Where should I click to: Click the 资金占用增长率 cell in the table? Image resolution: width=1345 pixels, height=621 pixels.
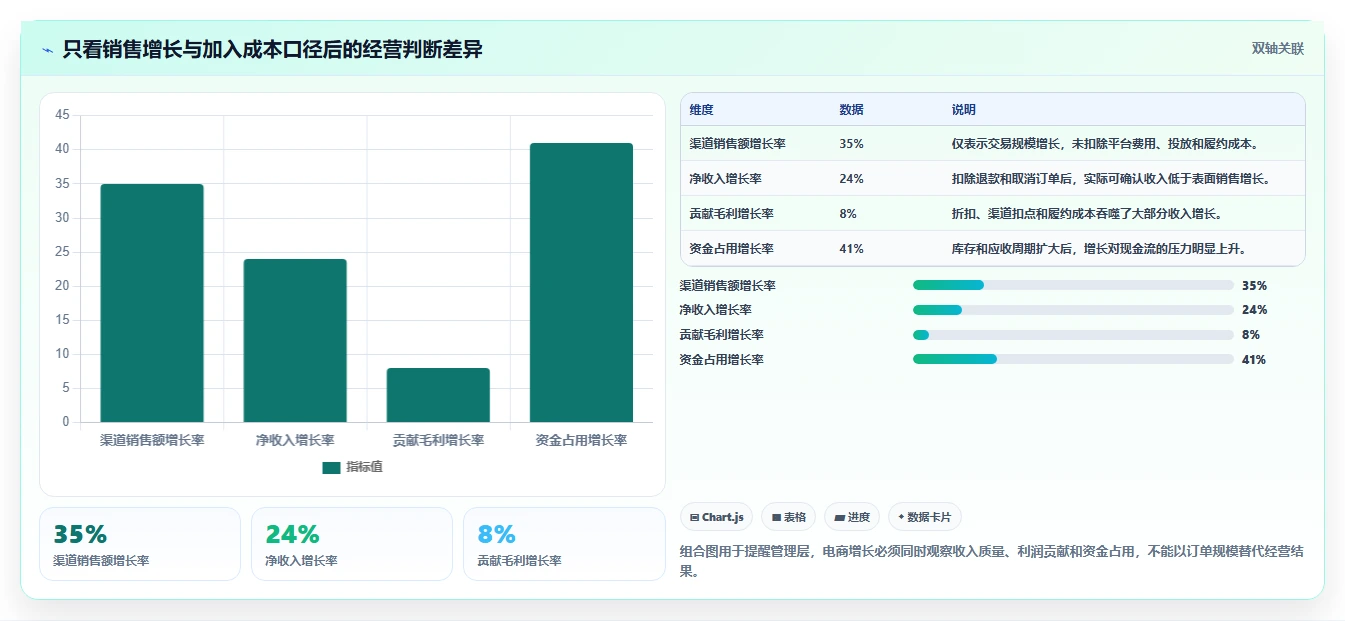pyautogui.click(x=732, y=249)
